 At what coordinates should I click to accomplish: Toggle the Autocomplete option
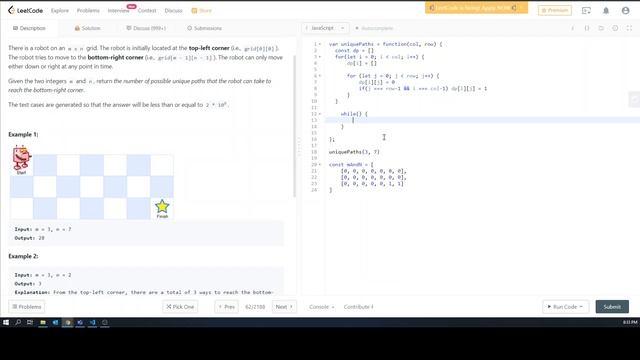tap(374, 28)
